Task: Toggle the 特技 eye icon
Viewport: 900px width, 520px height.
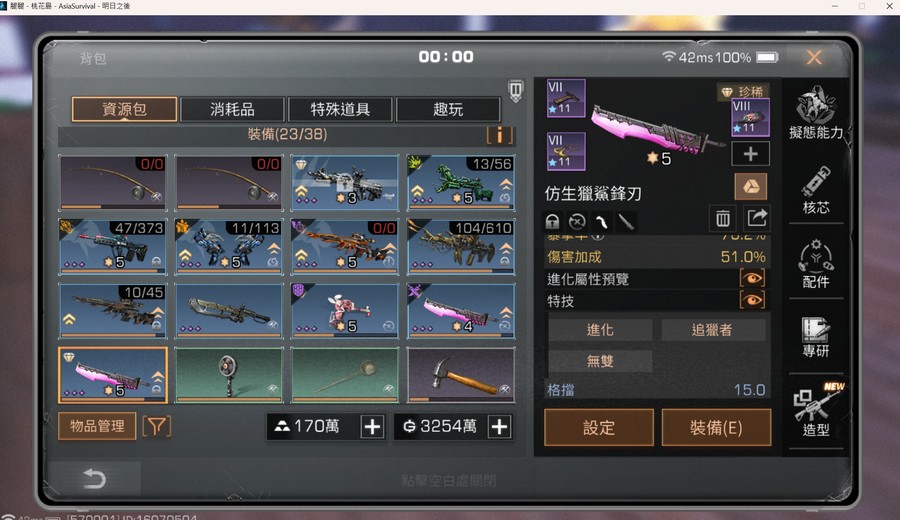Action: (x=752, y=300)
